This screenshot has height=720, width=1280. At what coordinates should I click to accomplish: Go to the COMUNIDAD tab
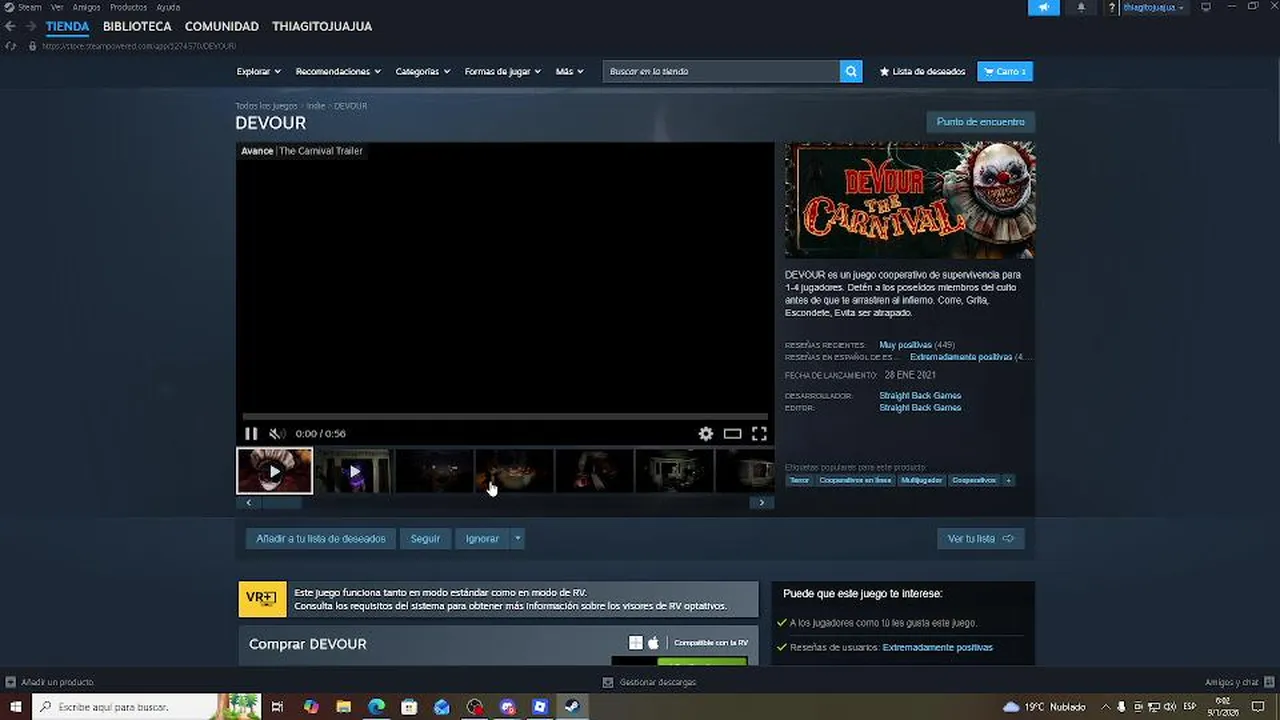click(222, 26)
